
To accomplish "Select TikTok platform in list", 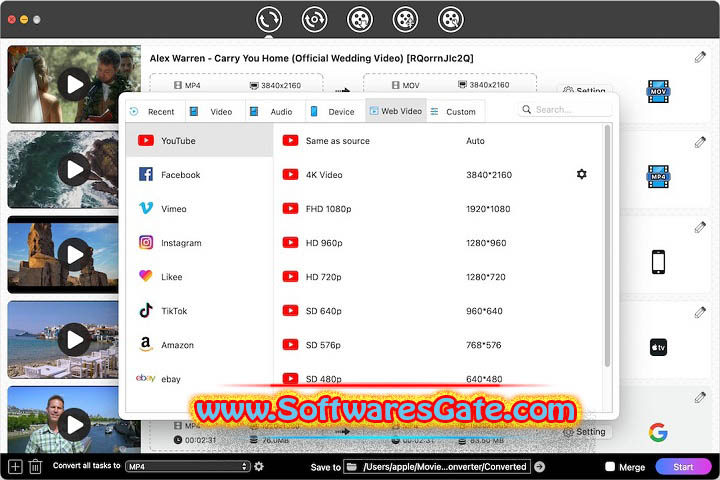I will [x=199, y=311].
